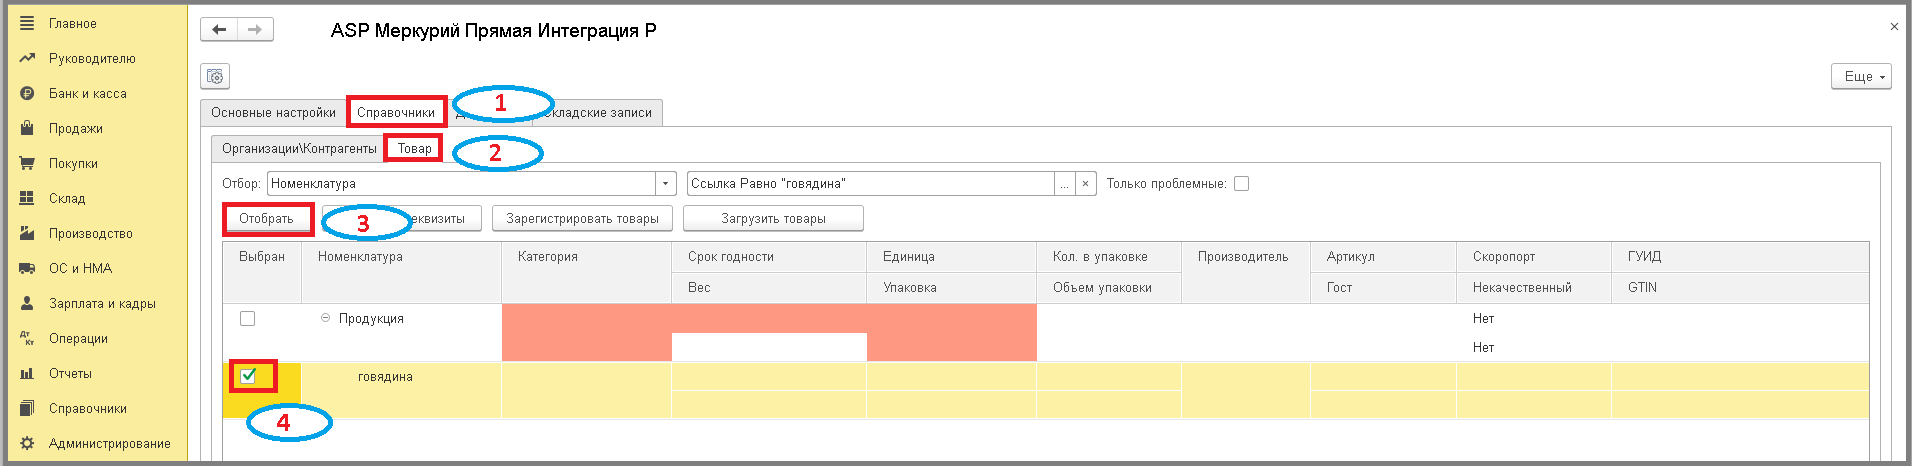
Task: Open the Отбор Номенклатура dropdown arrow
Action: 666,184
